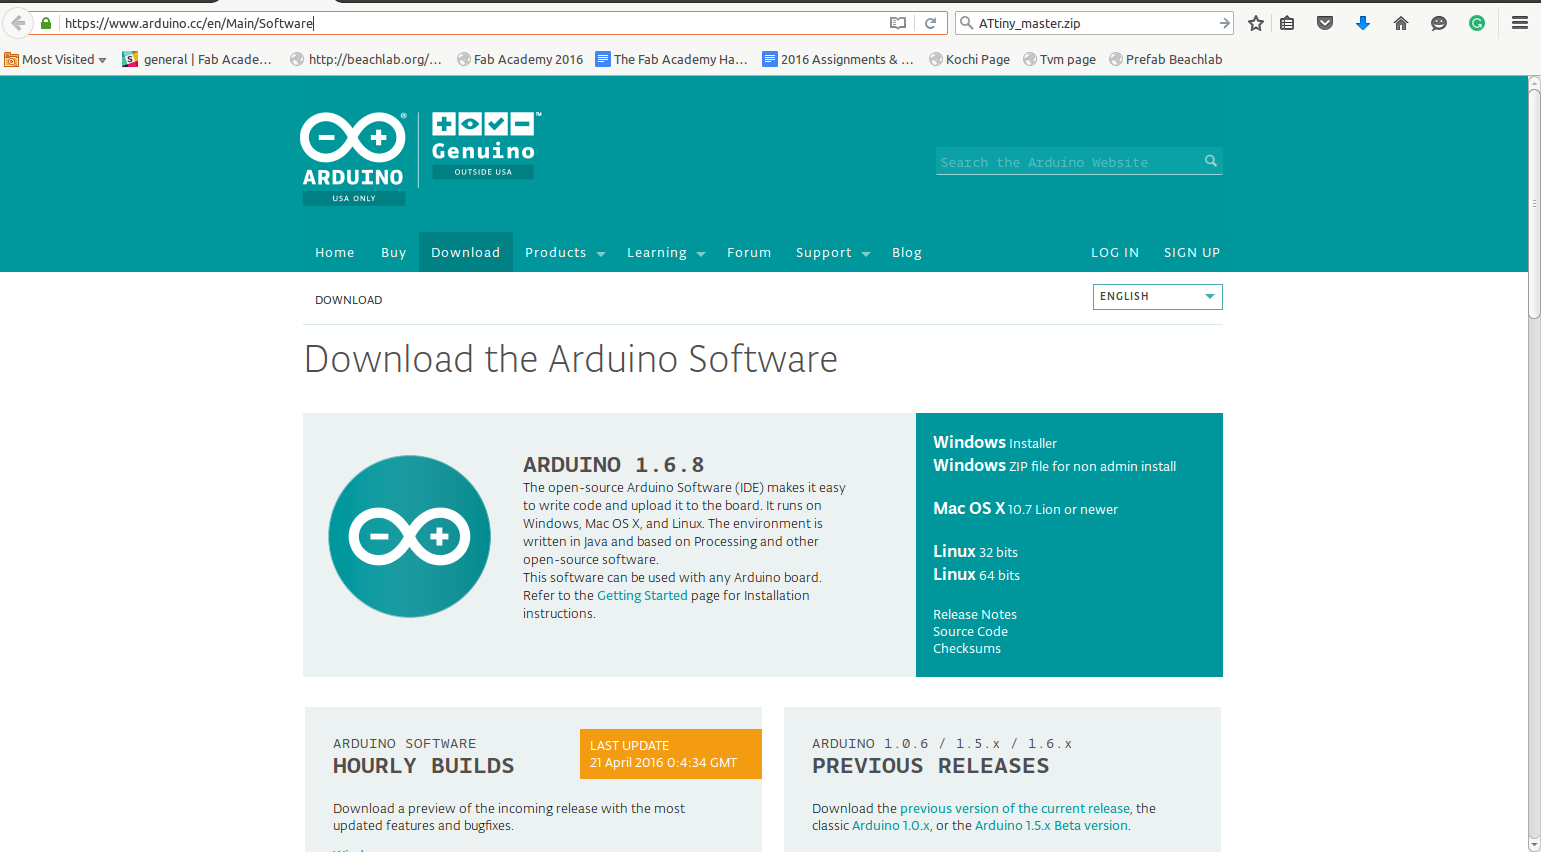Expand the Learning dropdown menu
Viewport: 1541px width, 852px height.
pos(666,252)
